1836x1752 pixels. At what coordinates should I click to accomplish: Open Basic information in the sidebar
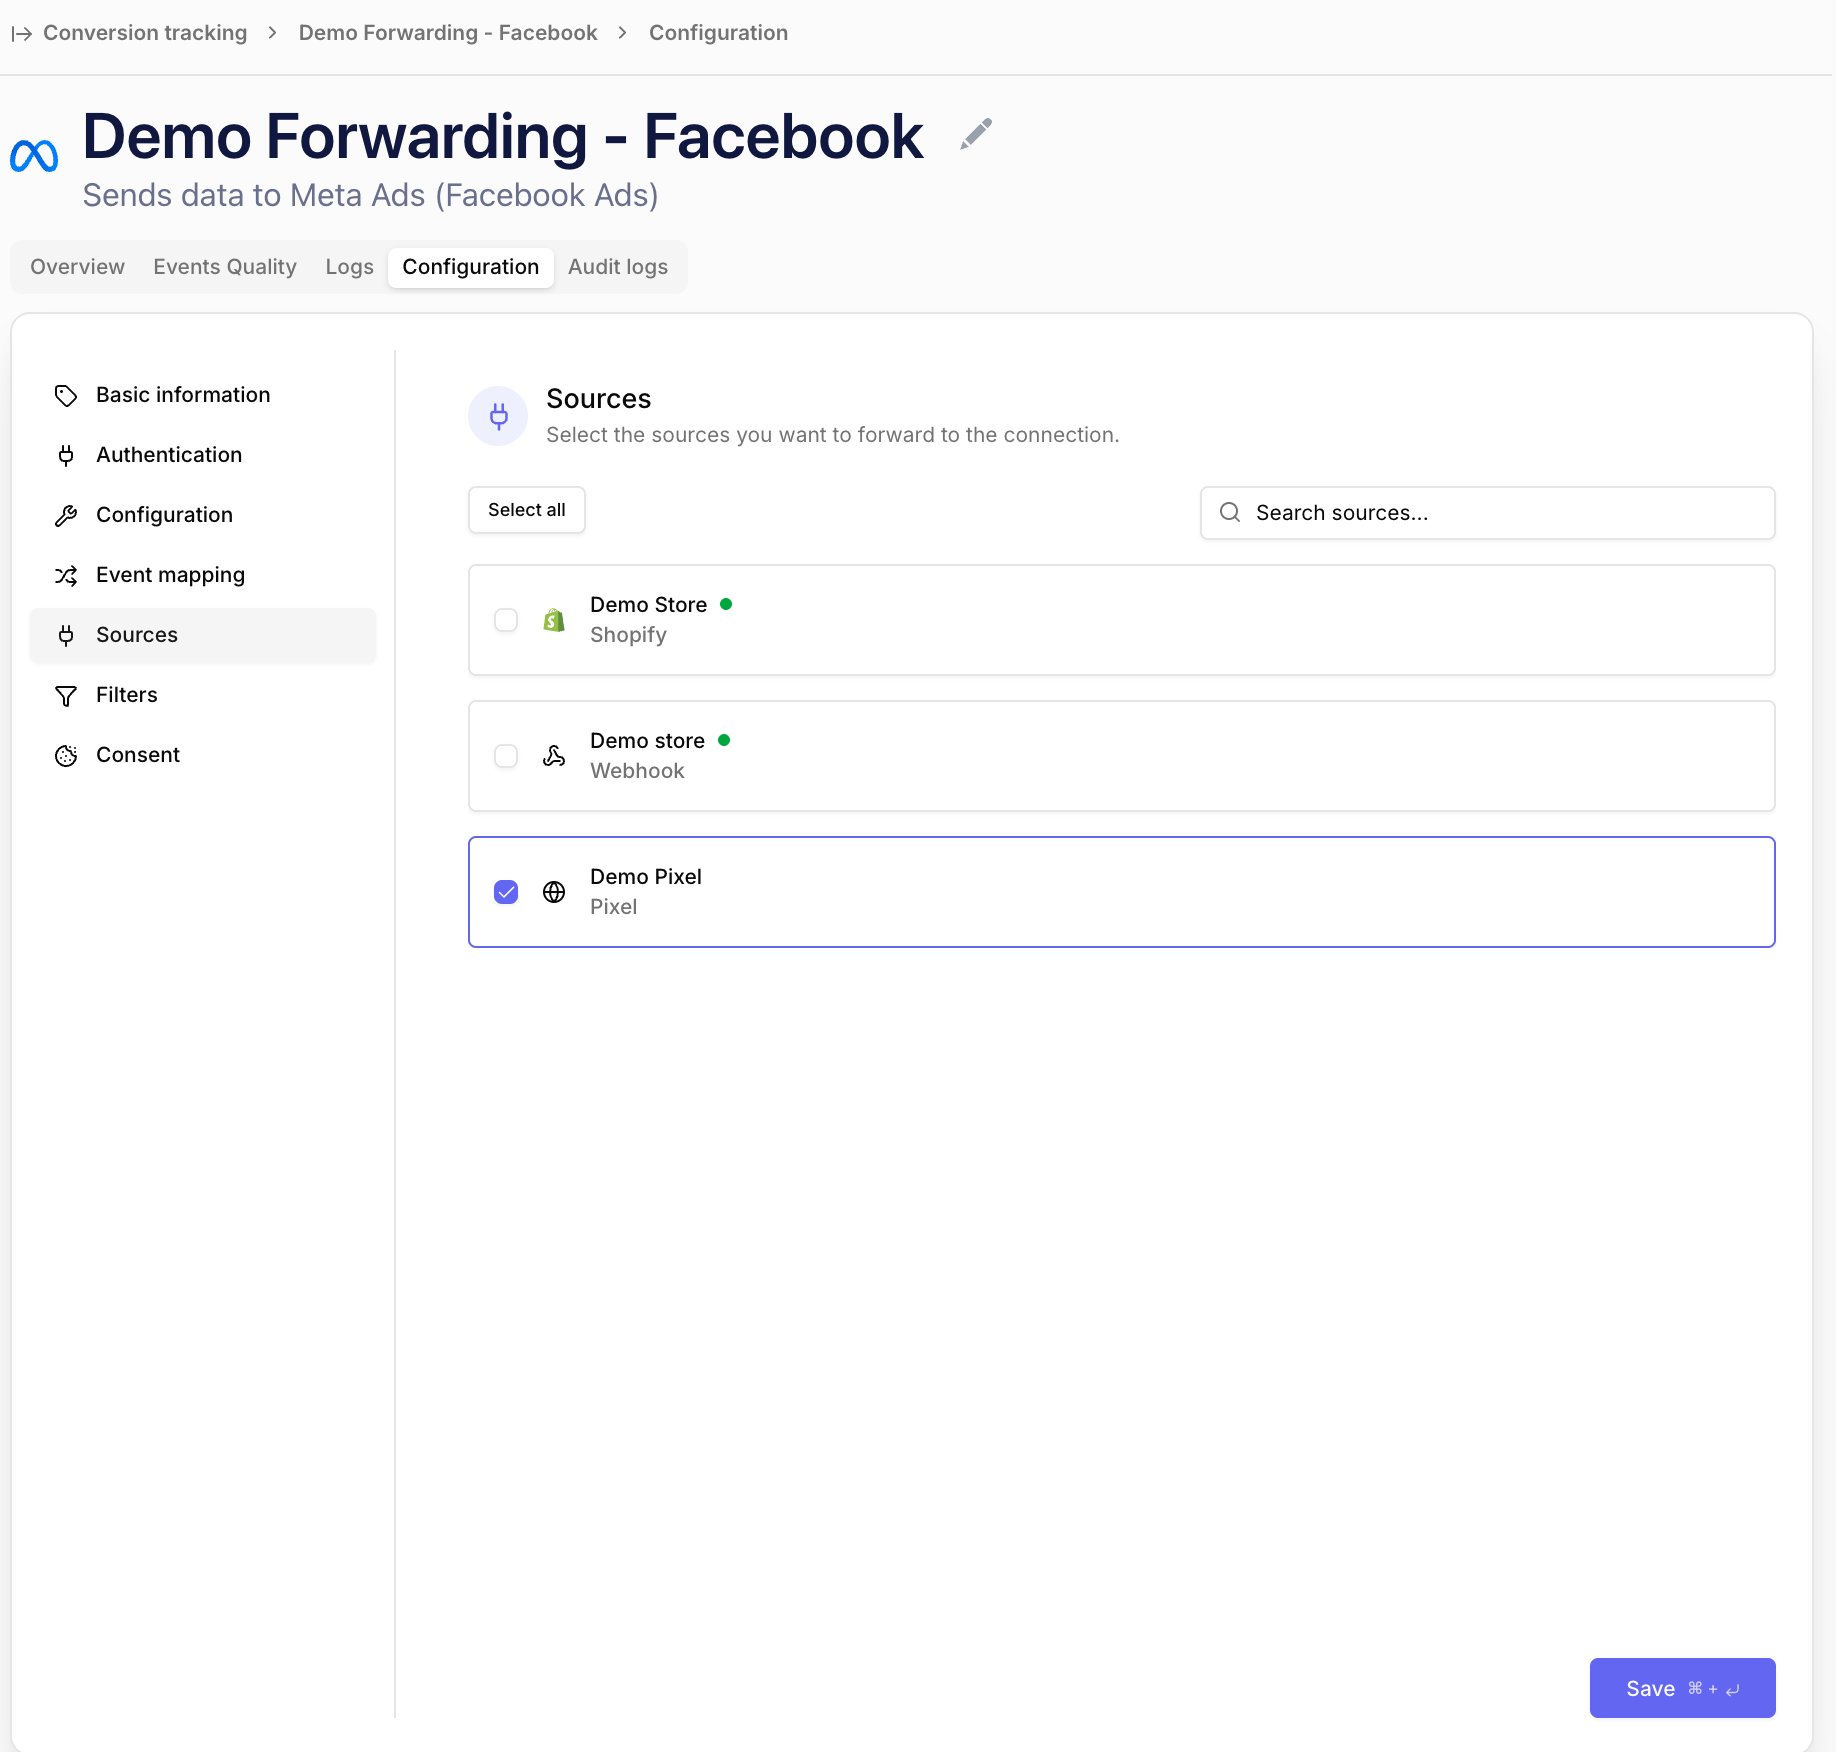[203, 395]
